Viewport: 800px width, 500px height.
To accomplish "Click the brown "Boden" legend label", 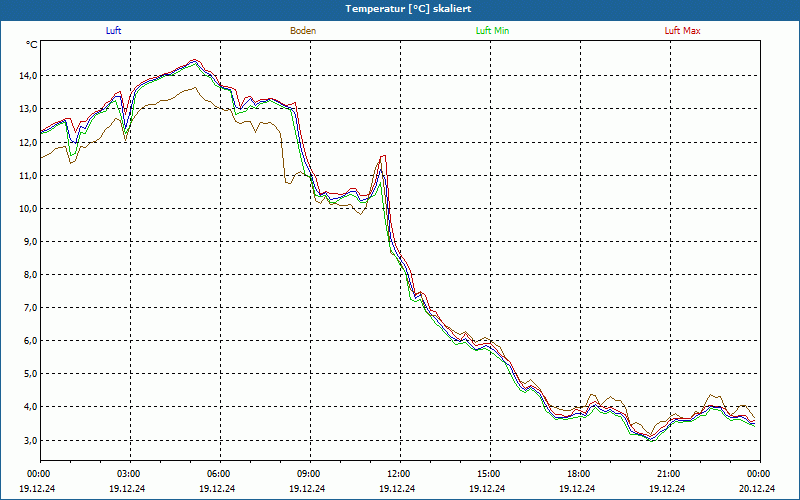I will [303, 31].
